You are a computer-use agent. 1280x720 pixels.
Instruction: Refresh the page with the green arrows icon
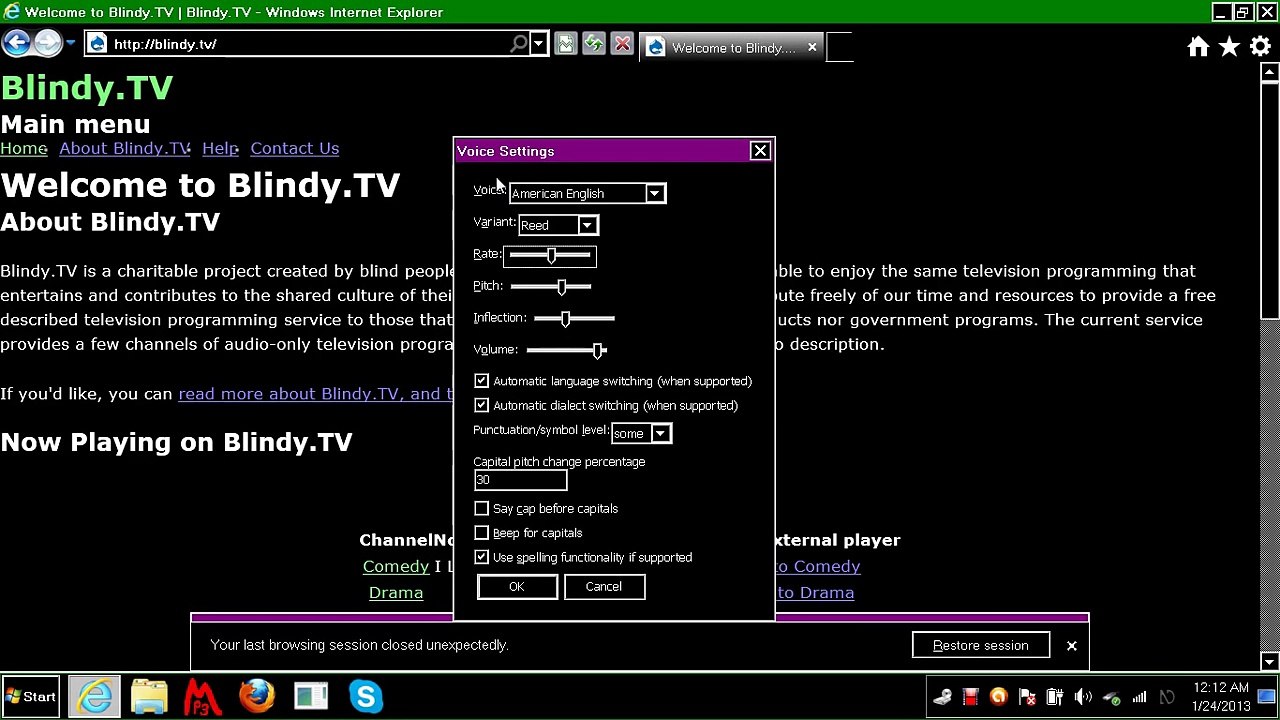pos(594,44)
